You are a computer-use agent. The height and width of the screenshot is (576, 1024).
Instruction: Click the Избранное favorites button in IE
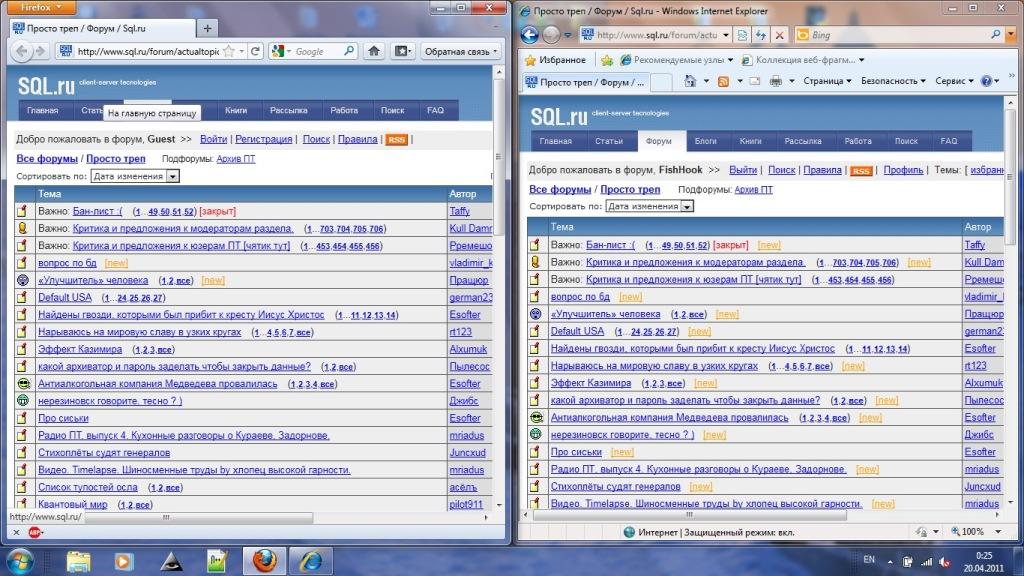(555, 60)
